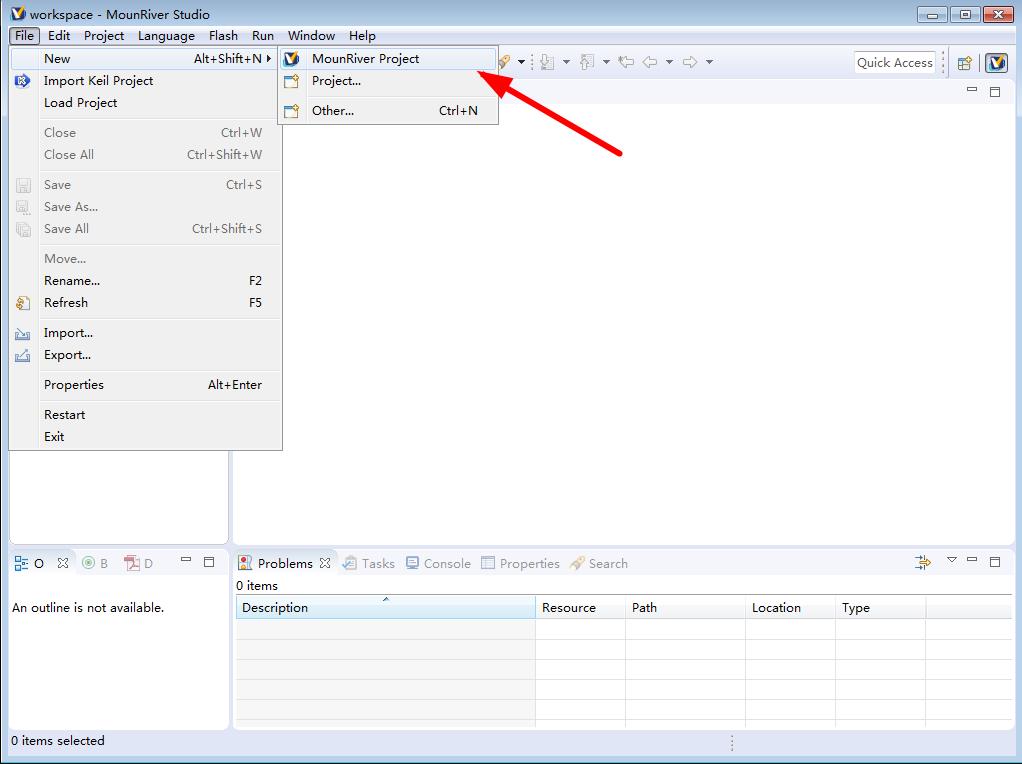Select Rename... in the File menu
Image resolution: width=1022 pixels, height=764 pixels.
tap(145, 281)
